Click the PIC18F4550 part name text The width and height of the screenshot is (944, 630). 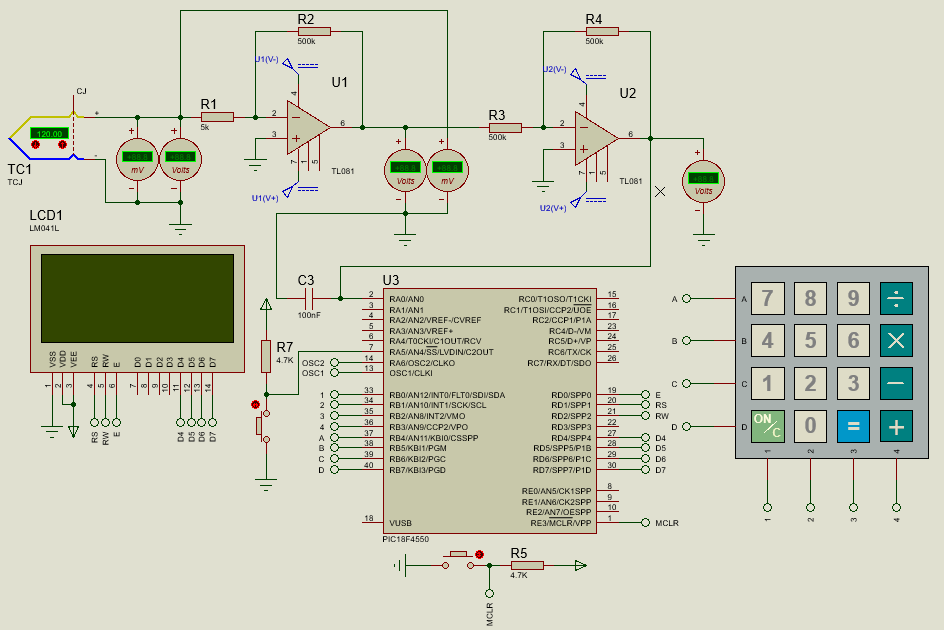(406, 539)
